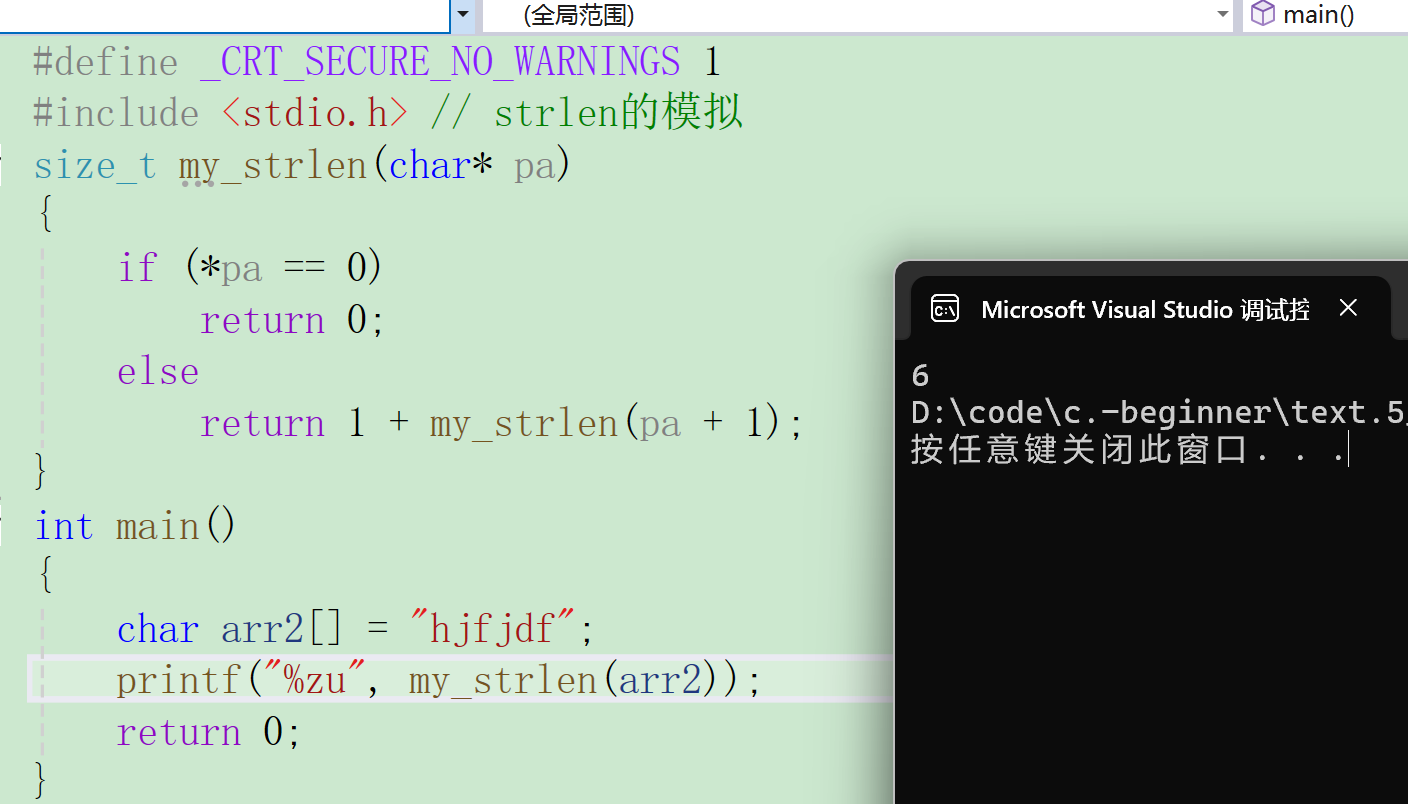Click the else keyword in my_strlen

click(x=158, y=372)
